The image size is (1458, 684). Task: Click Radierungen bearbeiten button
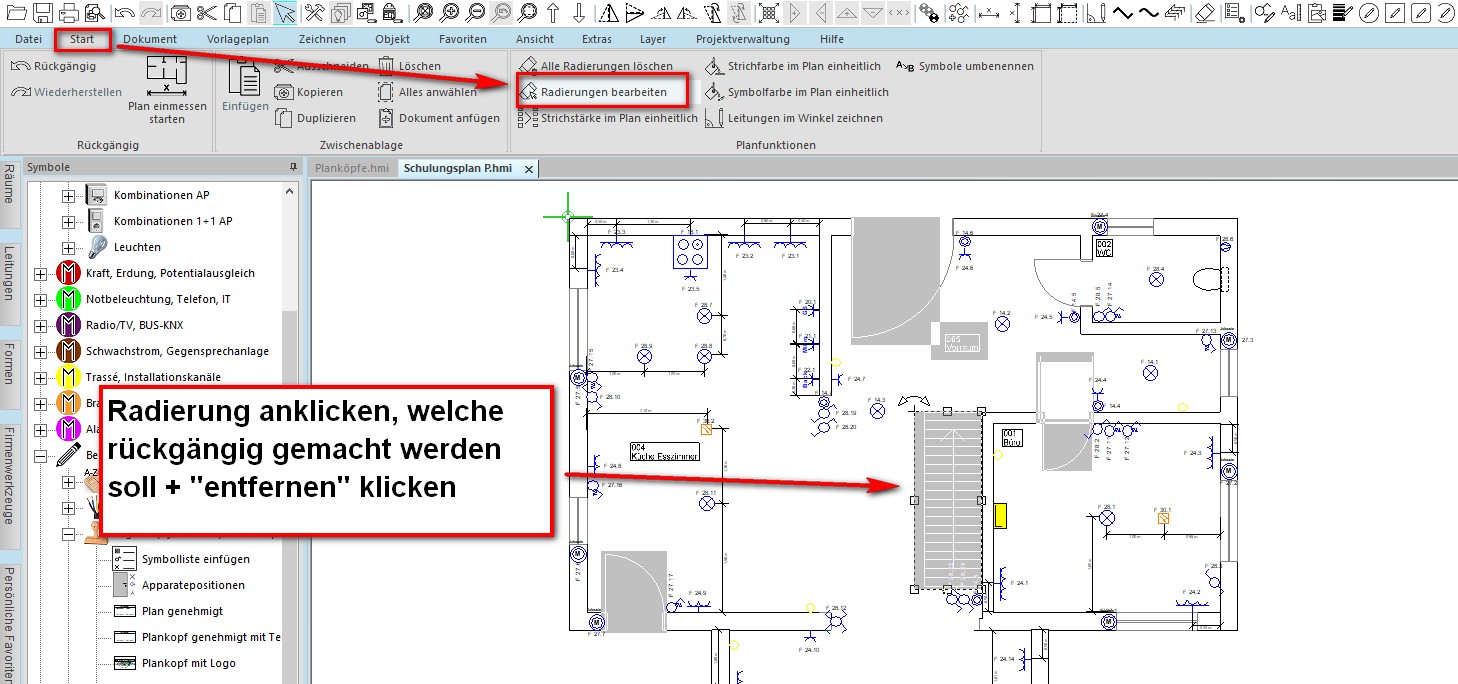[x=603, y=92]
